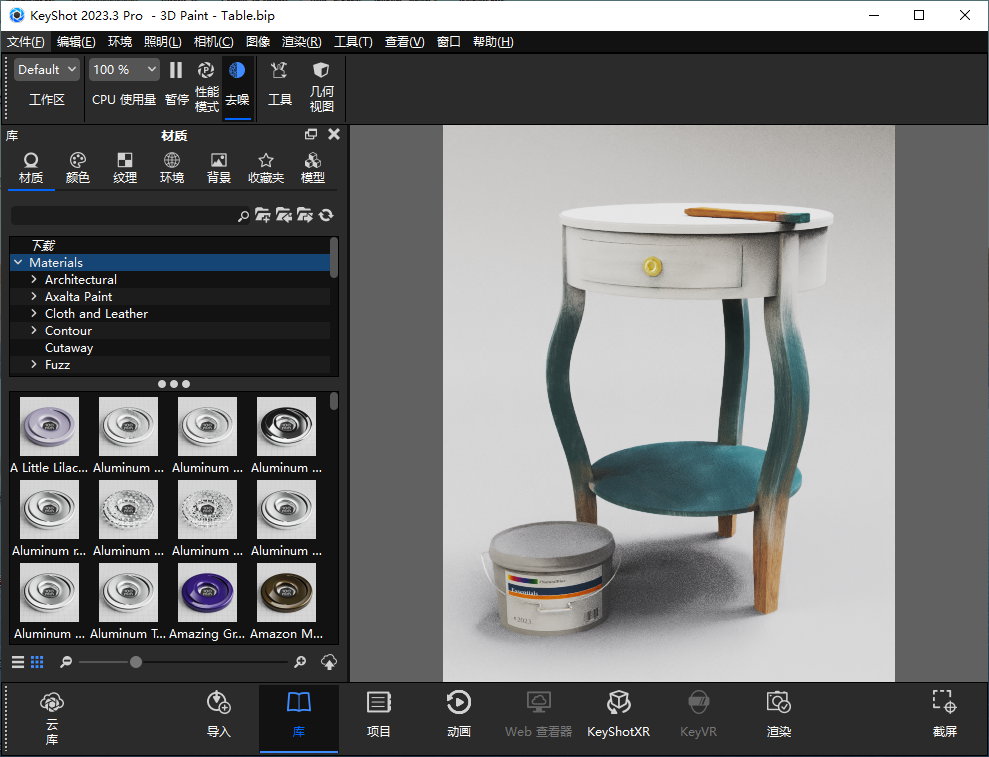Close the library panel
989x757 pixels.
(334, 134)
